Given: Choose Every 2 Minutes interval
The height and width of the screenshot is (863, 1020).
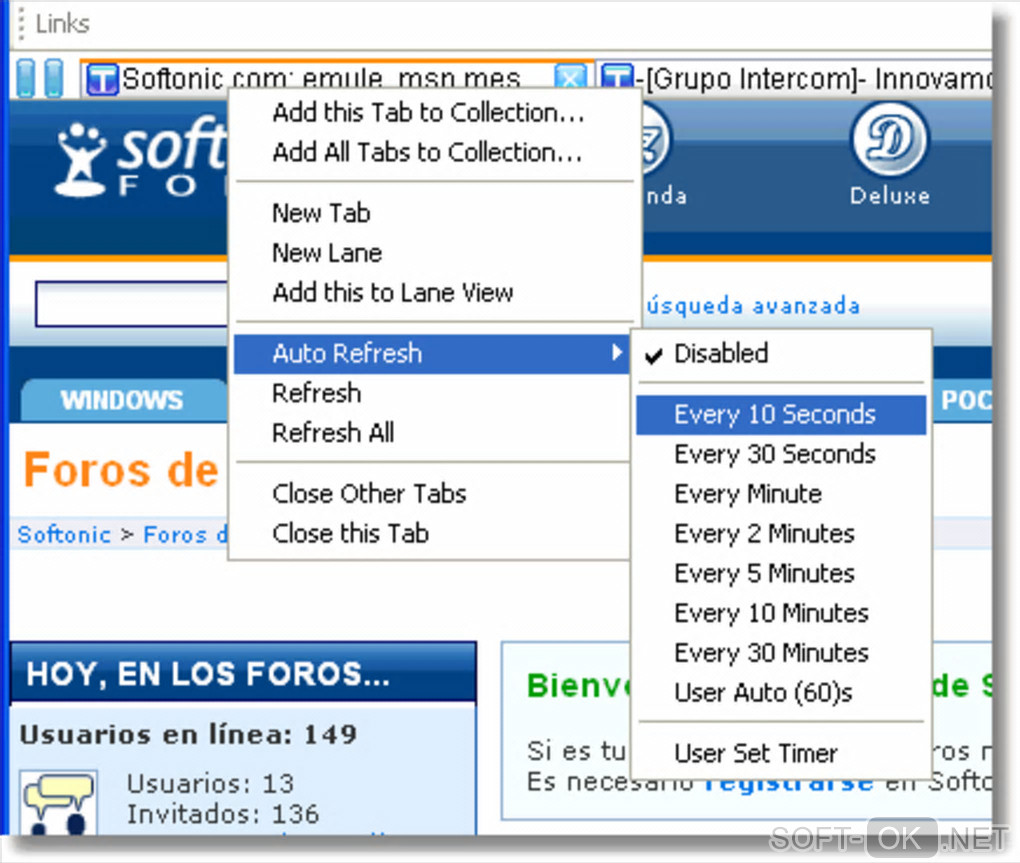Looking at the screenshot, I should click(x=781, y=533).
